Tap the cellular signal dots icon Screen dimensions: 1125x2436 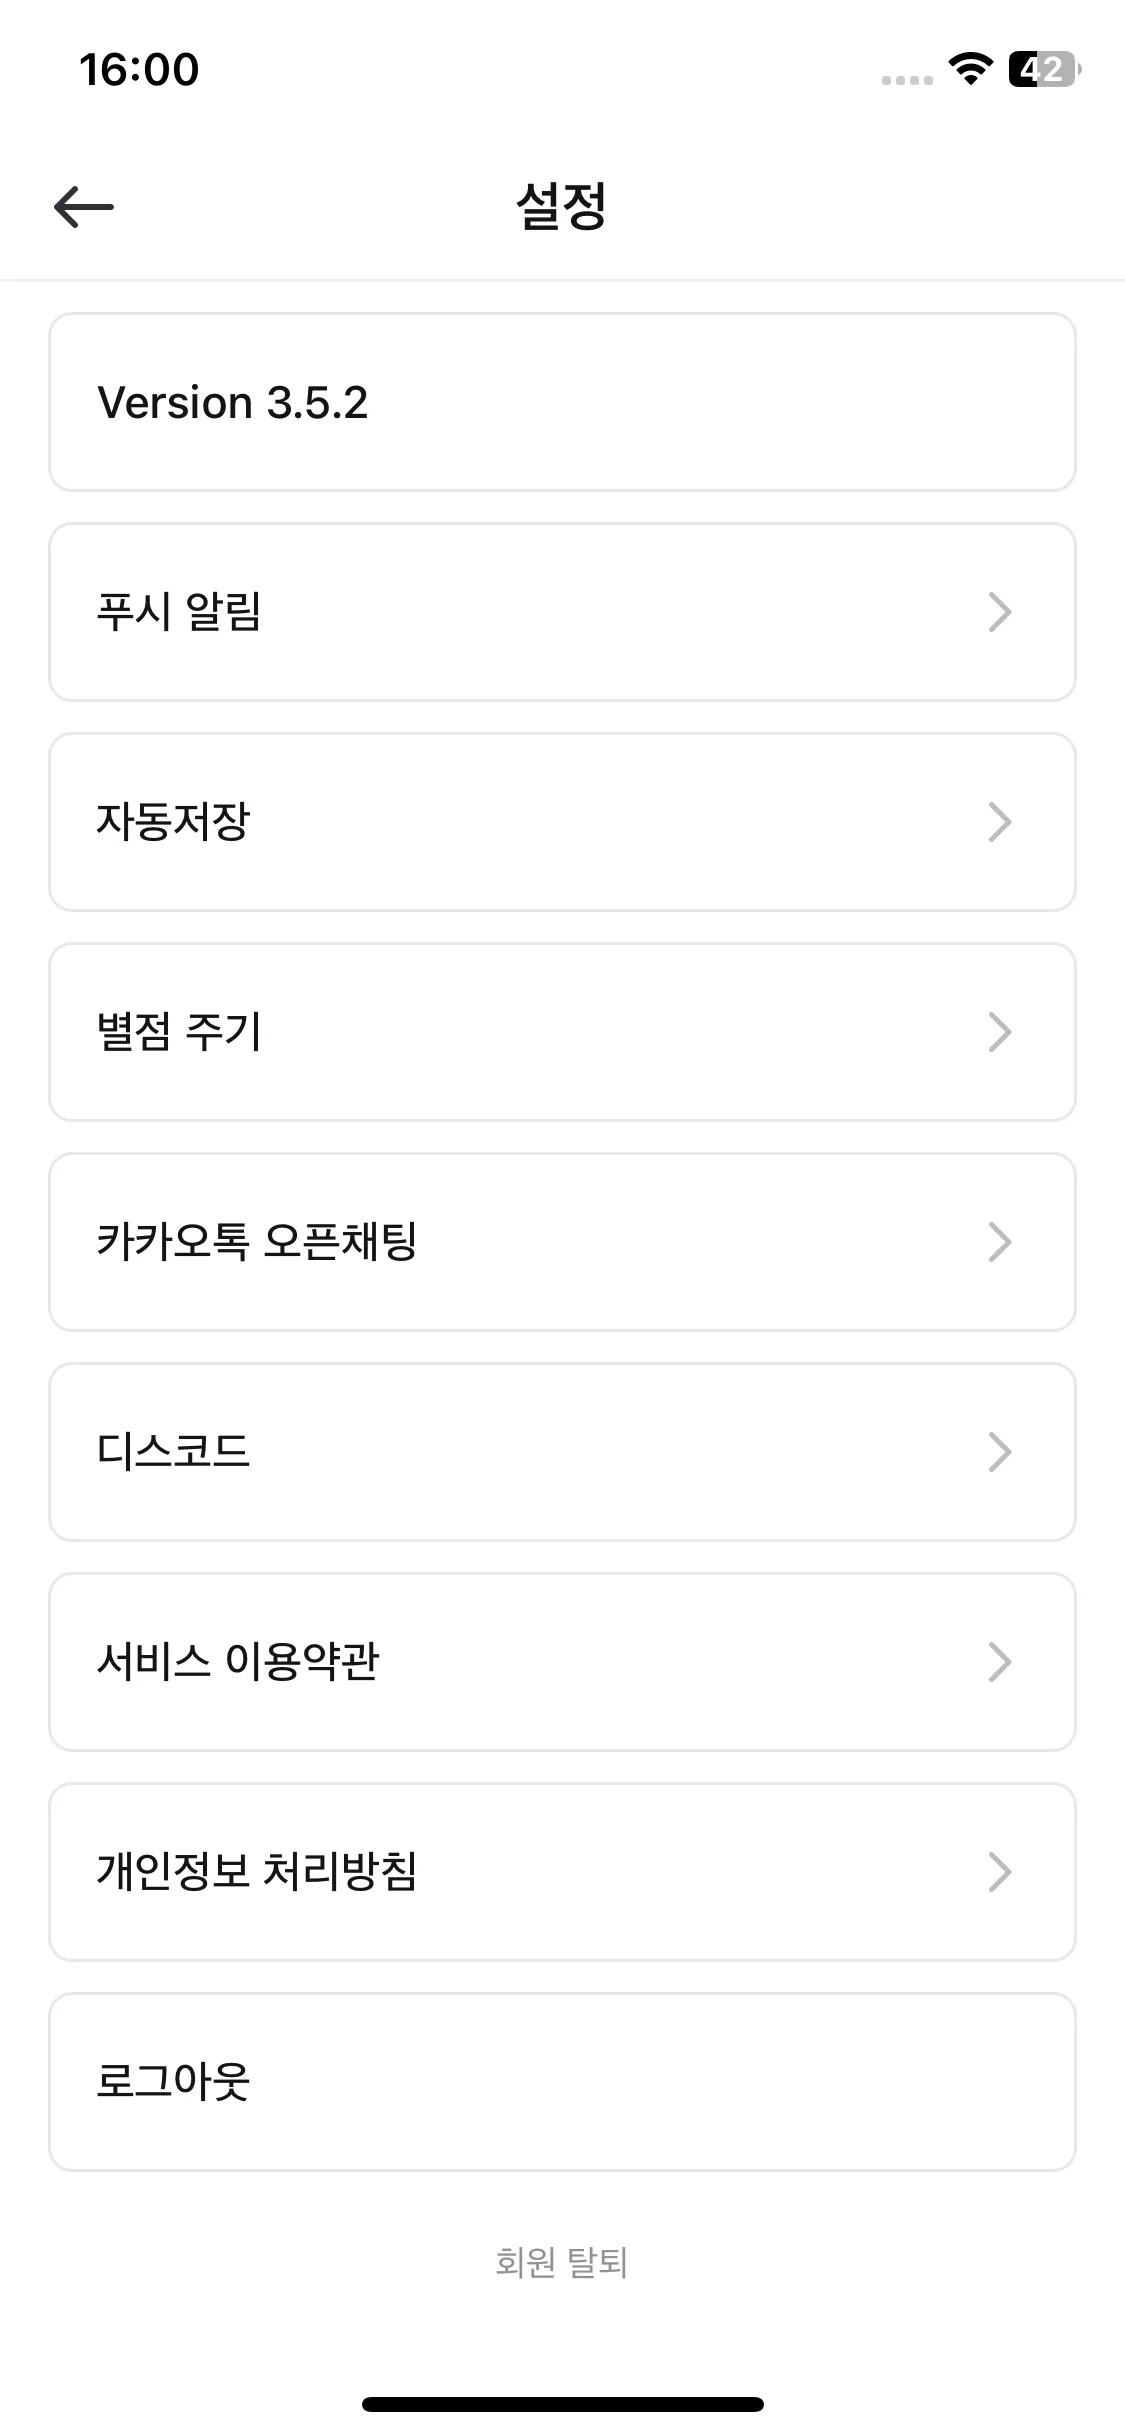[x=907, y=80]
